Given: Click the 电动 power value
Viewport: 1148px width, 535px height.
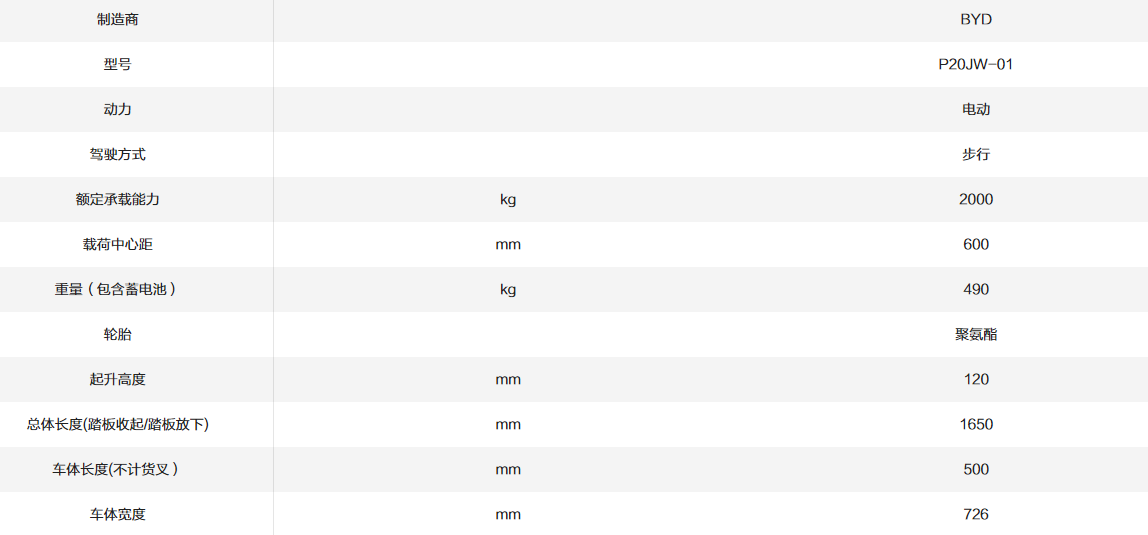Looking at the screenshot, I should [x=975, y=109].
